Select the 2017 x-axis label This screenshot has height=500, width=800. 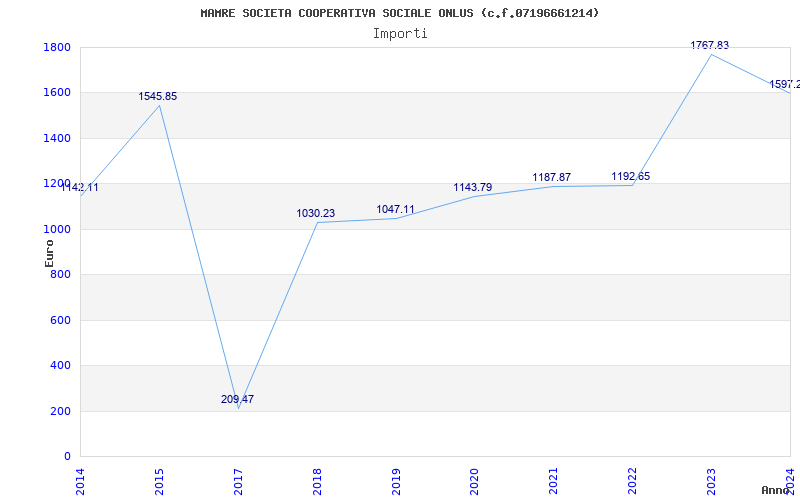pyautogui.click(x=238, y=481)
